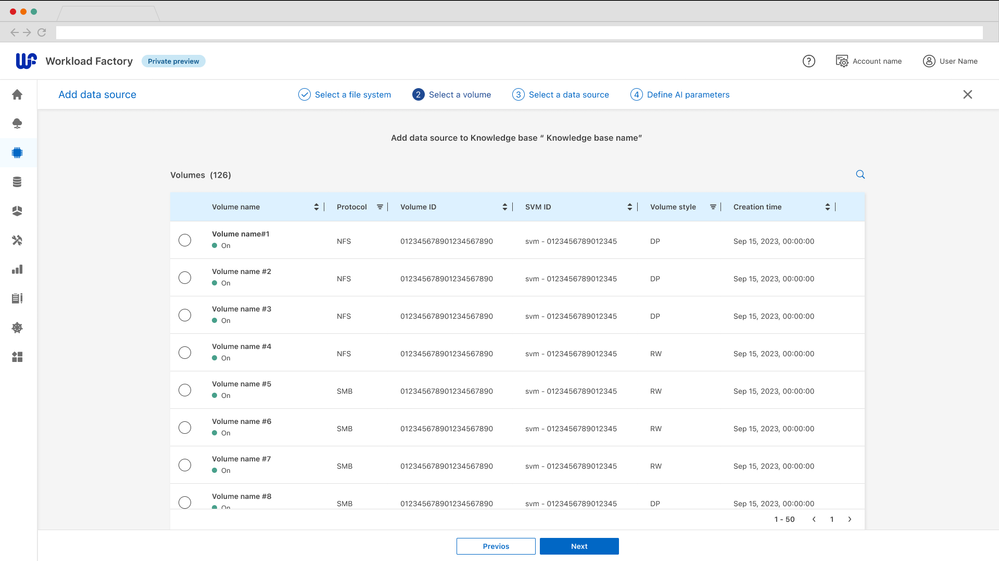The height and width of the screenshot is (561, 999).
Task: Click the tools wrench icon in sidebar
Action: [17, 241]
